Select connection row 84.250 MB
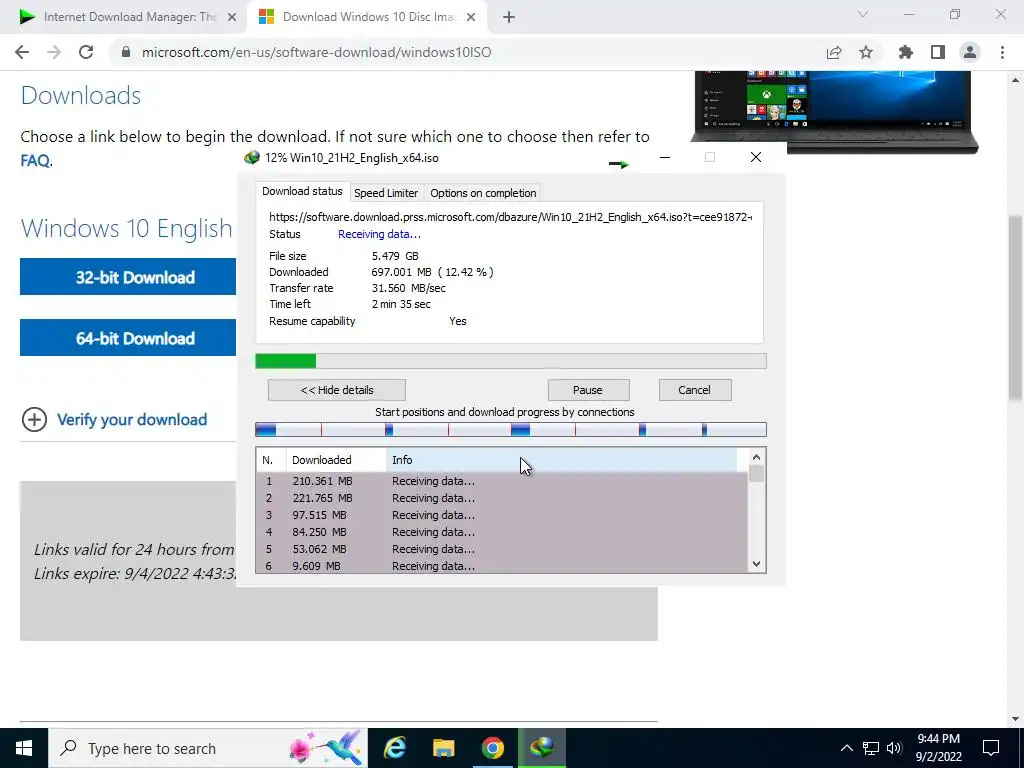 (502, 532)
